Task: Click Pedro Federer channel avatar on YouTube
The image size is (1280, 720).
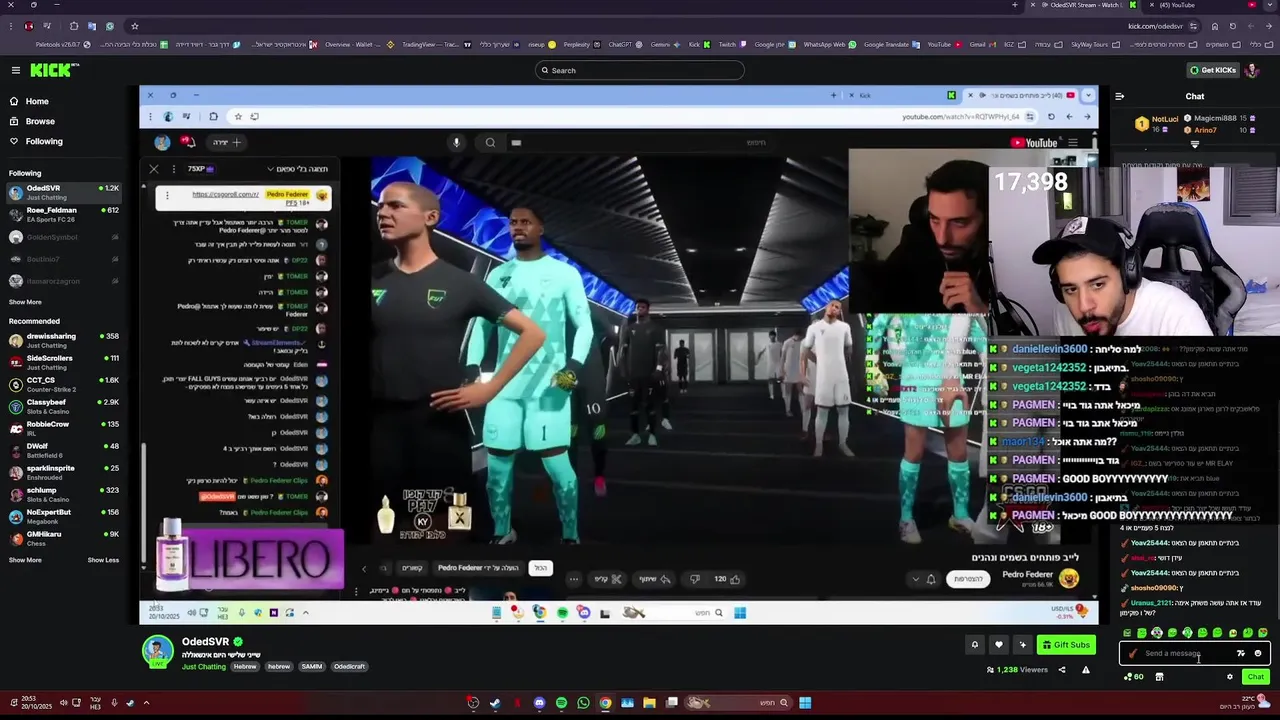Action: (1069, 579)
